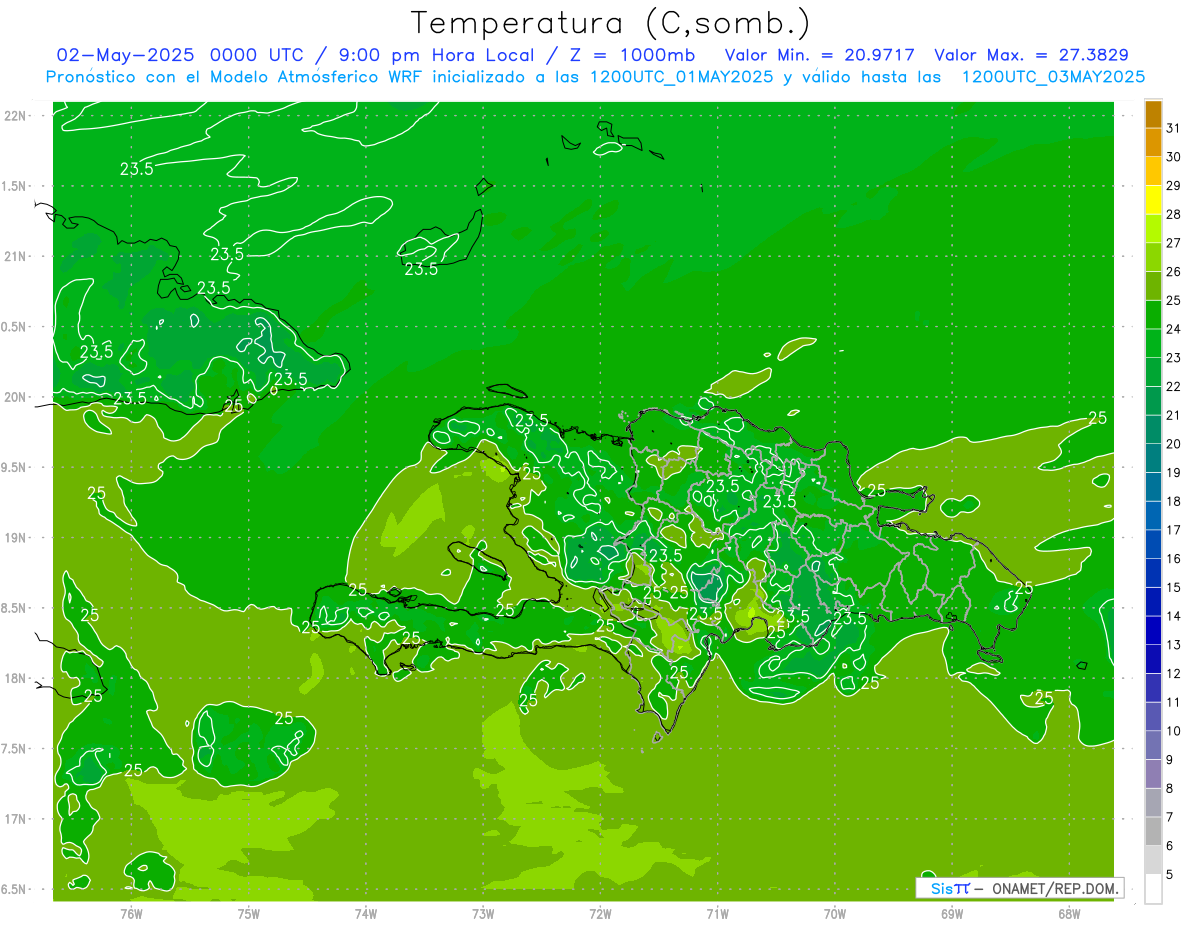Click the '9' value on the color scale

click(x=1170, y=759)
